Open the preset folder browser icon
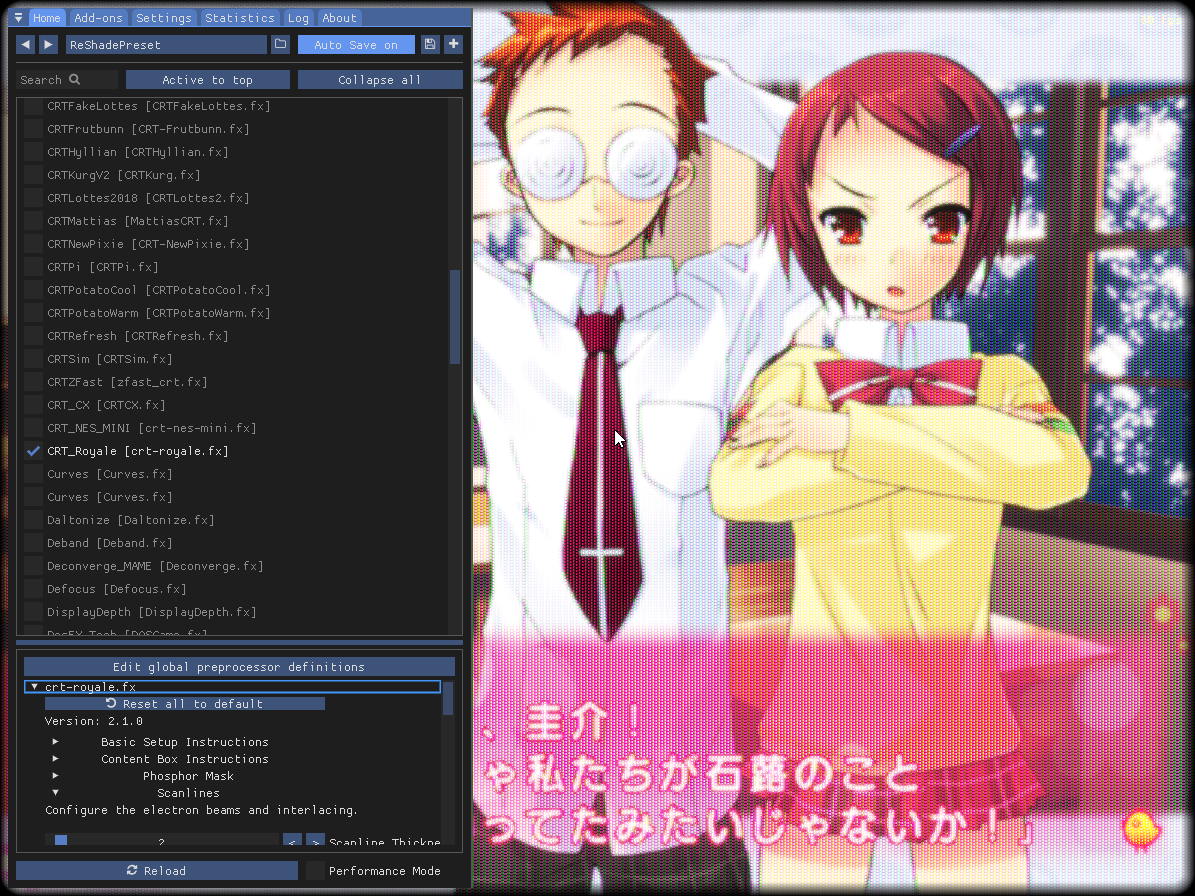 280,44
